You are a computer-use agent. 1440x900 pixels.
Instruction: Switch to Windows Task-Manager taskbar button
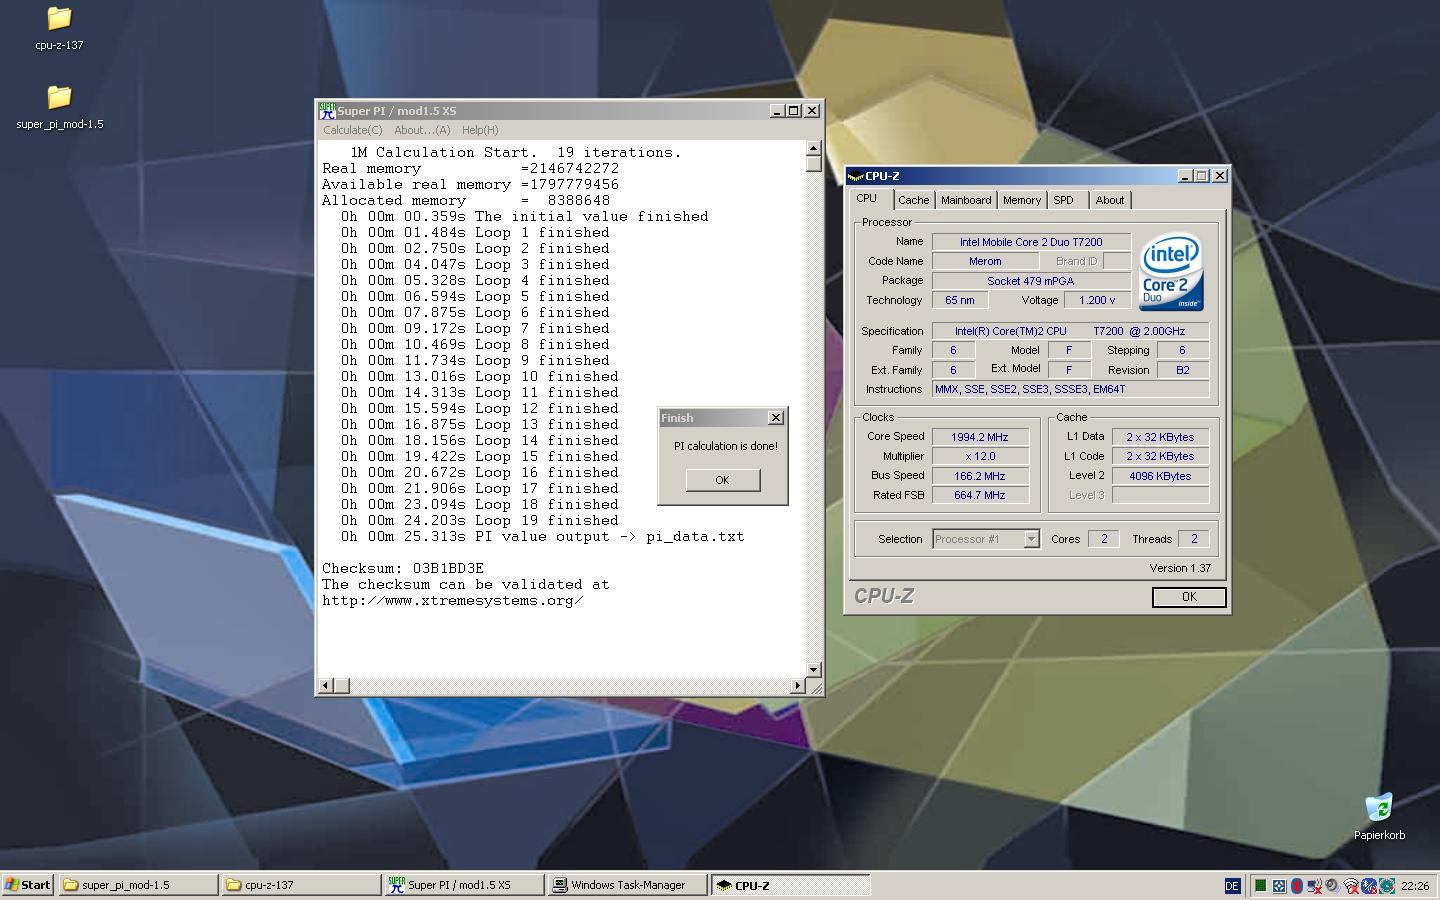click(x=628, y=885)
